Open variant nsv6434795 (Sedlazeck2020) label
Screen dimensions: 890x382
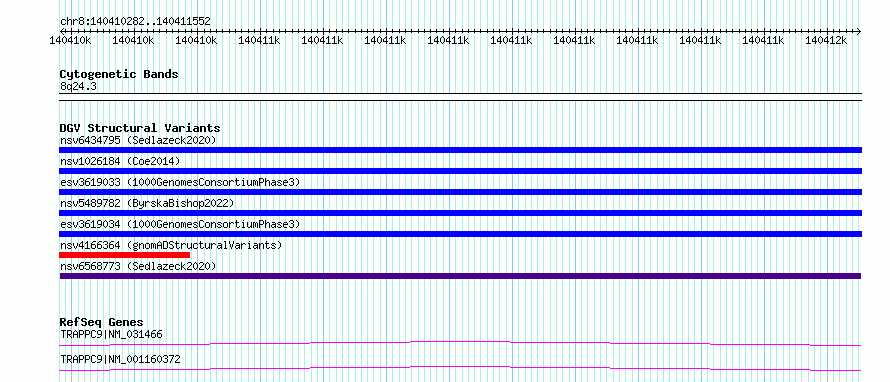tap(138, 140)
